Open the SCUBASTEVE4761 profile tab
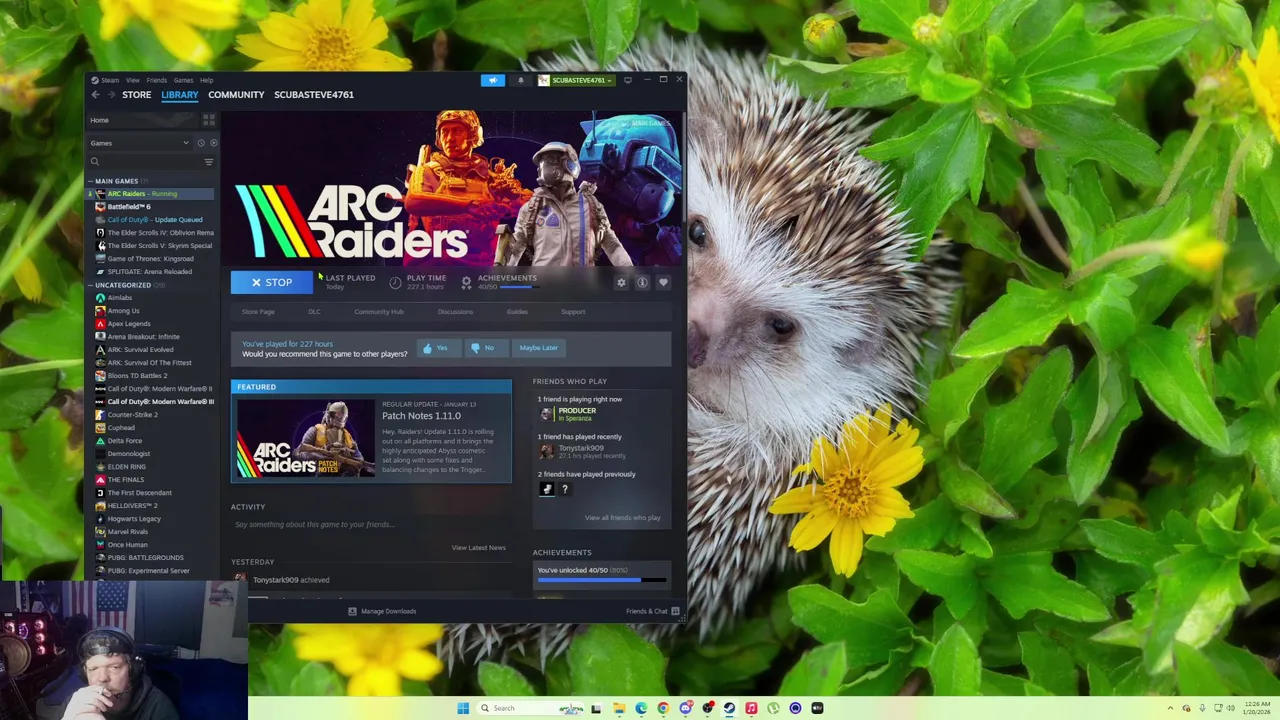This screenshot has width=1280, height=720. coord(314,95)
